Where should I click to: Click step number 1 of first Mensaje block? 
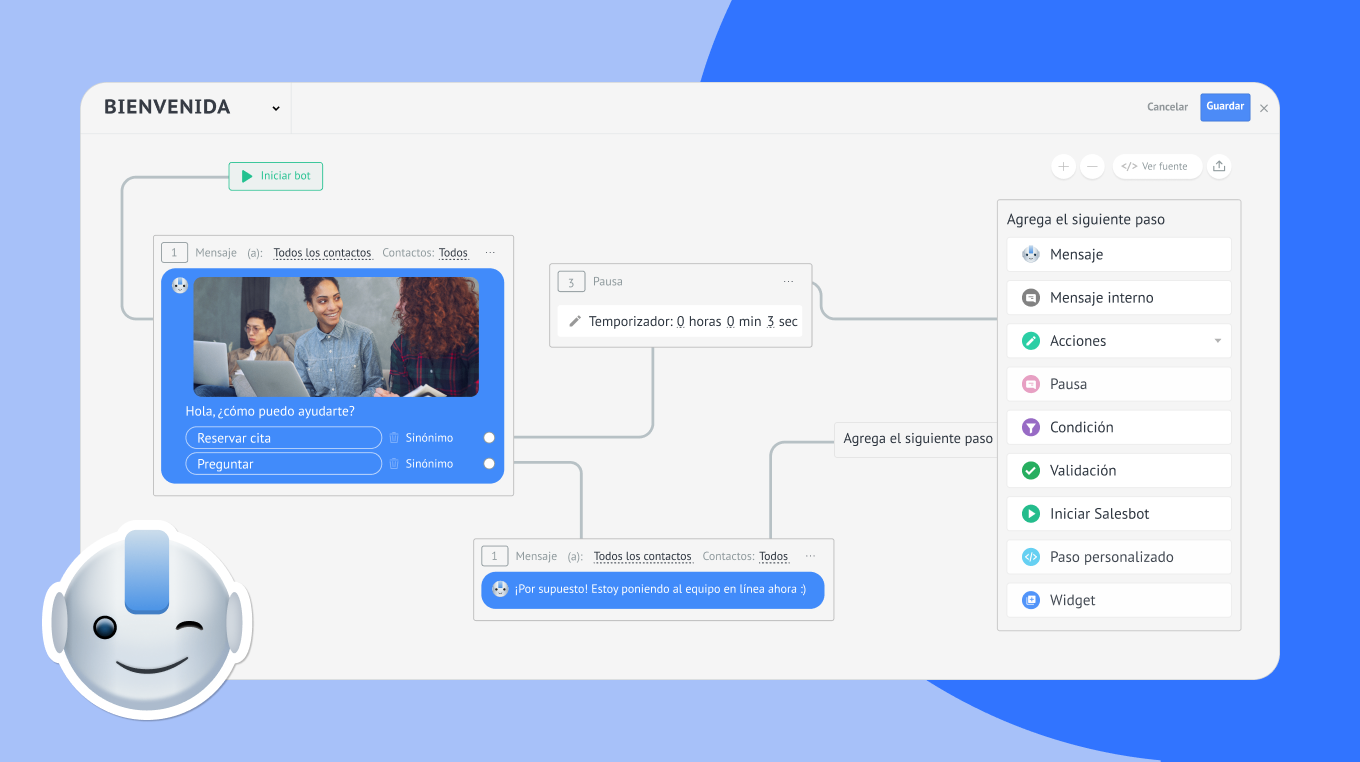click(x=174, y=253)
